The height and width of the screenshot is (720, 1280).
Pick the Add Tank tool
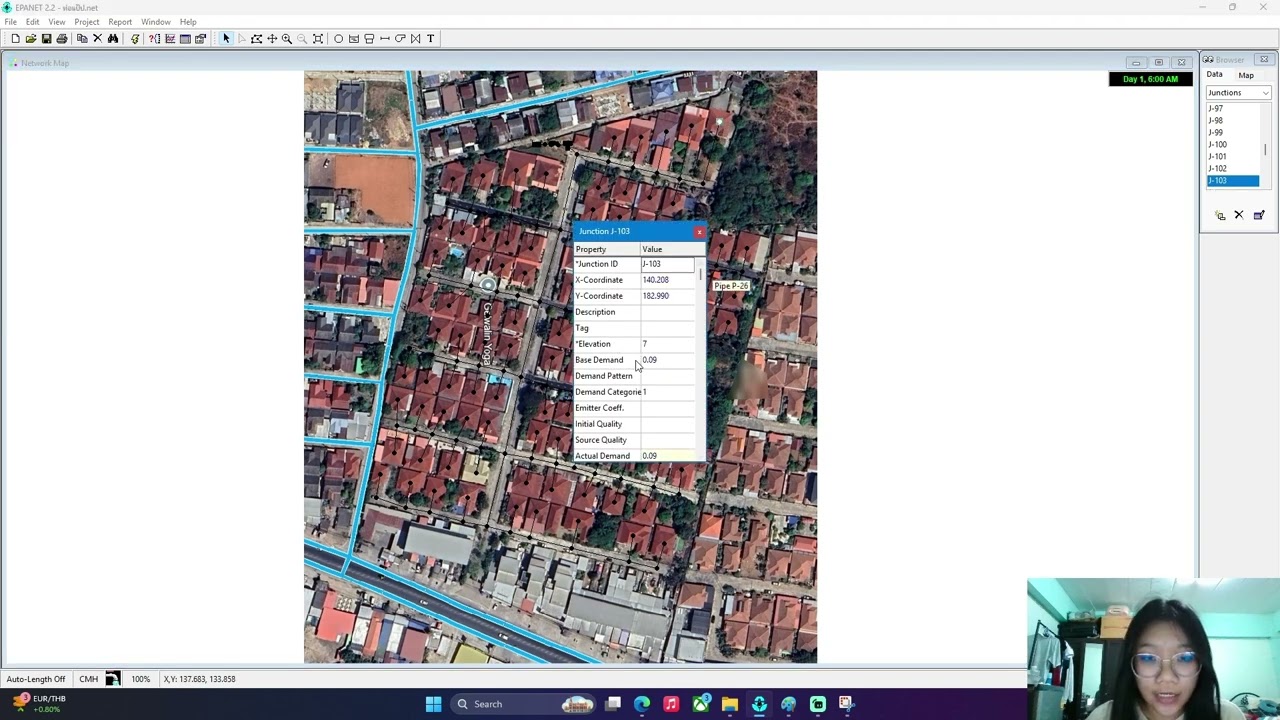pos(369,39)
